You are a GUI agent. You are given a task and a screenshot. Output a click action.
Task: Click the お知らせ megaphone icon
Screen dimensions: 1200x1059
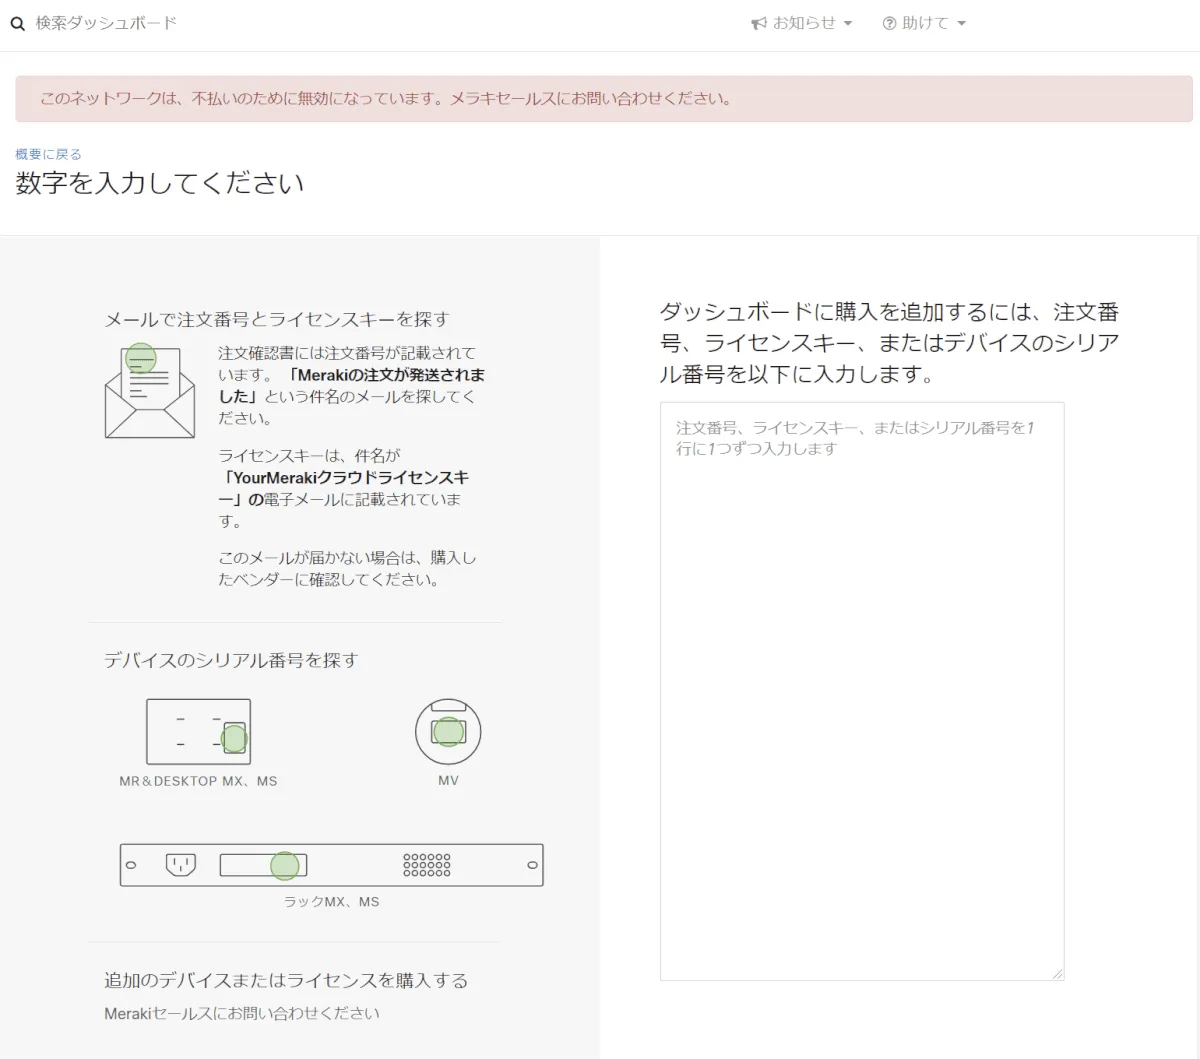[x=759, y=23]
